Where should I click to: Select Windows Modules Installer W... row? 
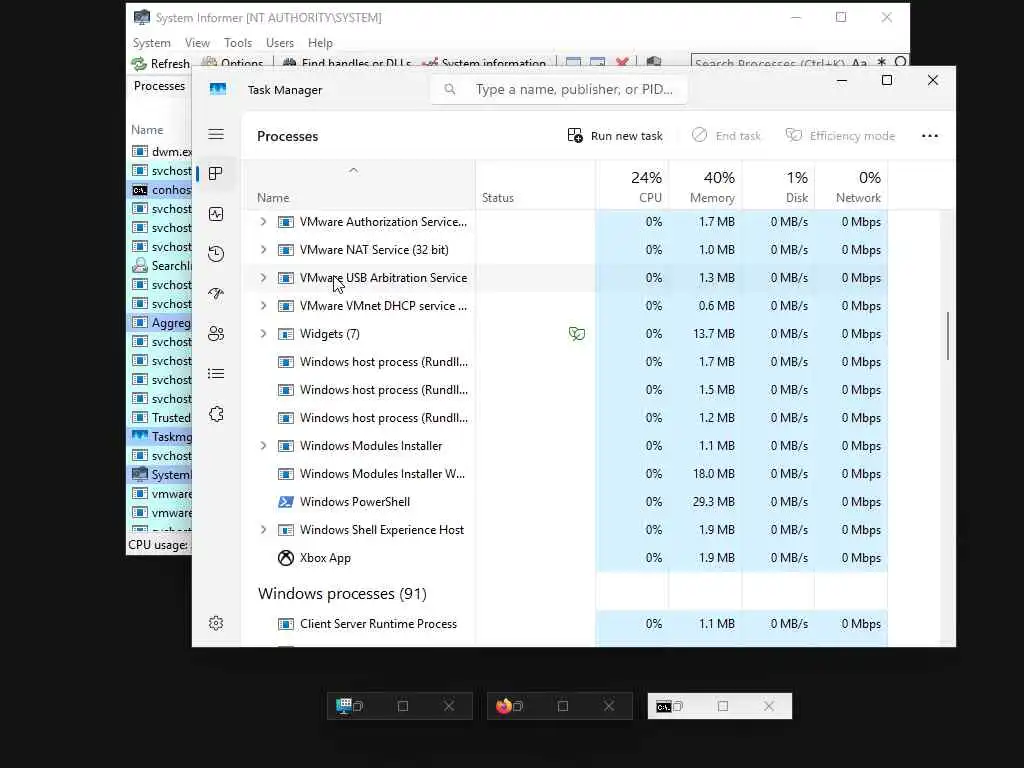point(564,474)
